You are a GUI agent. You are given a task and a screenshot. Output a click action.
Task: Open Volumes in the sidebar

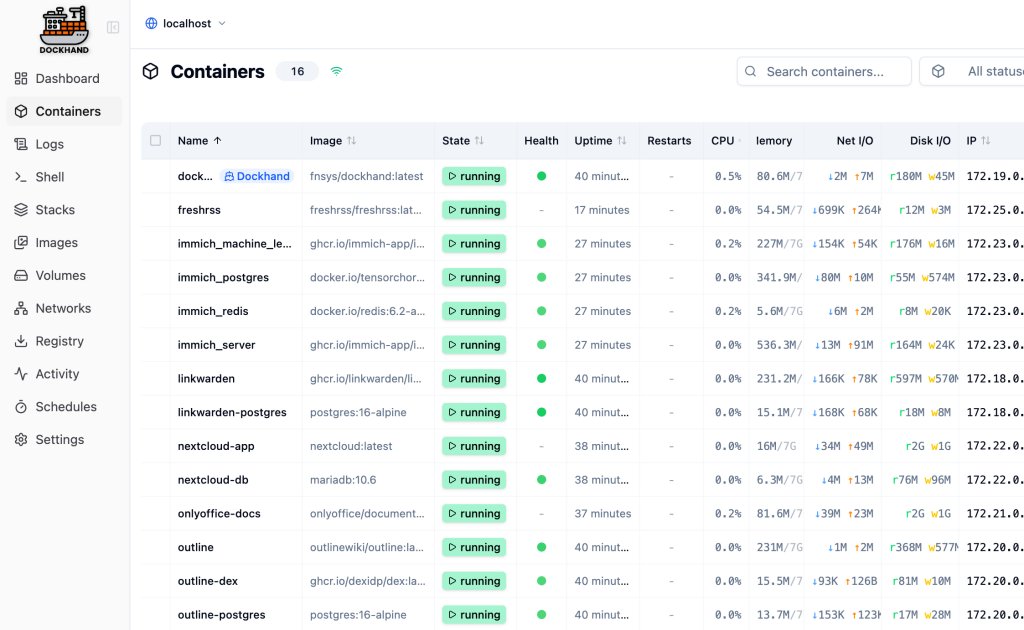60,275
